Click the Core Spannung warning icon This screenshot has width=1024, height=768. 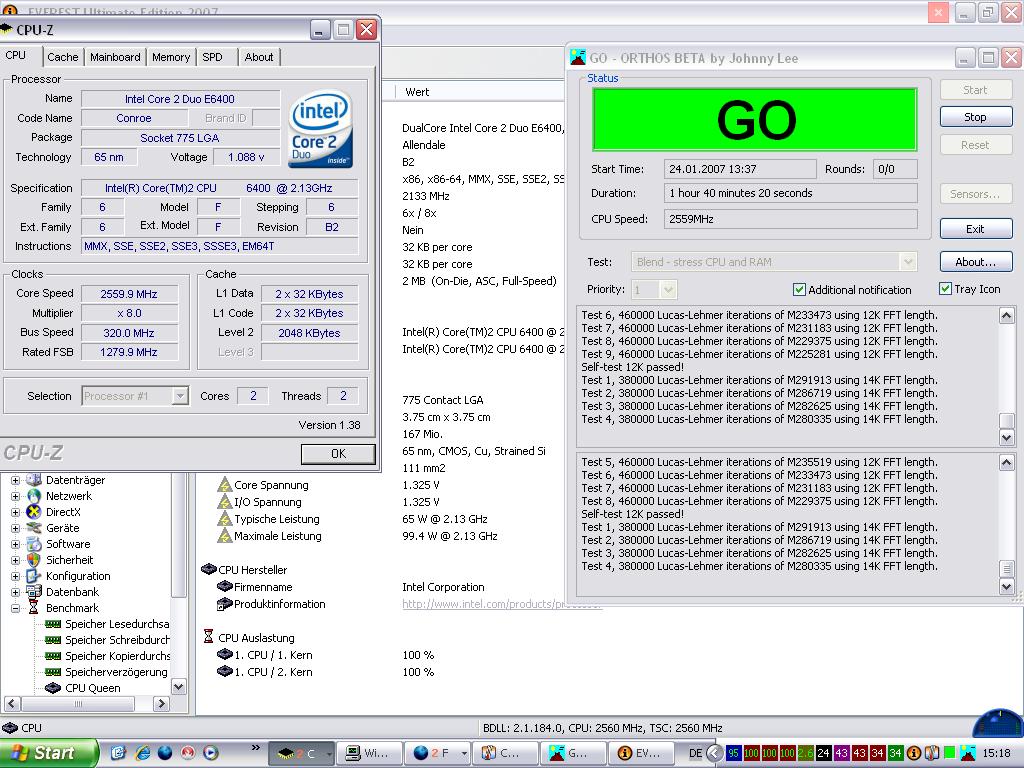[x=225, y=485]
